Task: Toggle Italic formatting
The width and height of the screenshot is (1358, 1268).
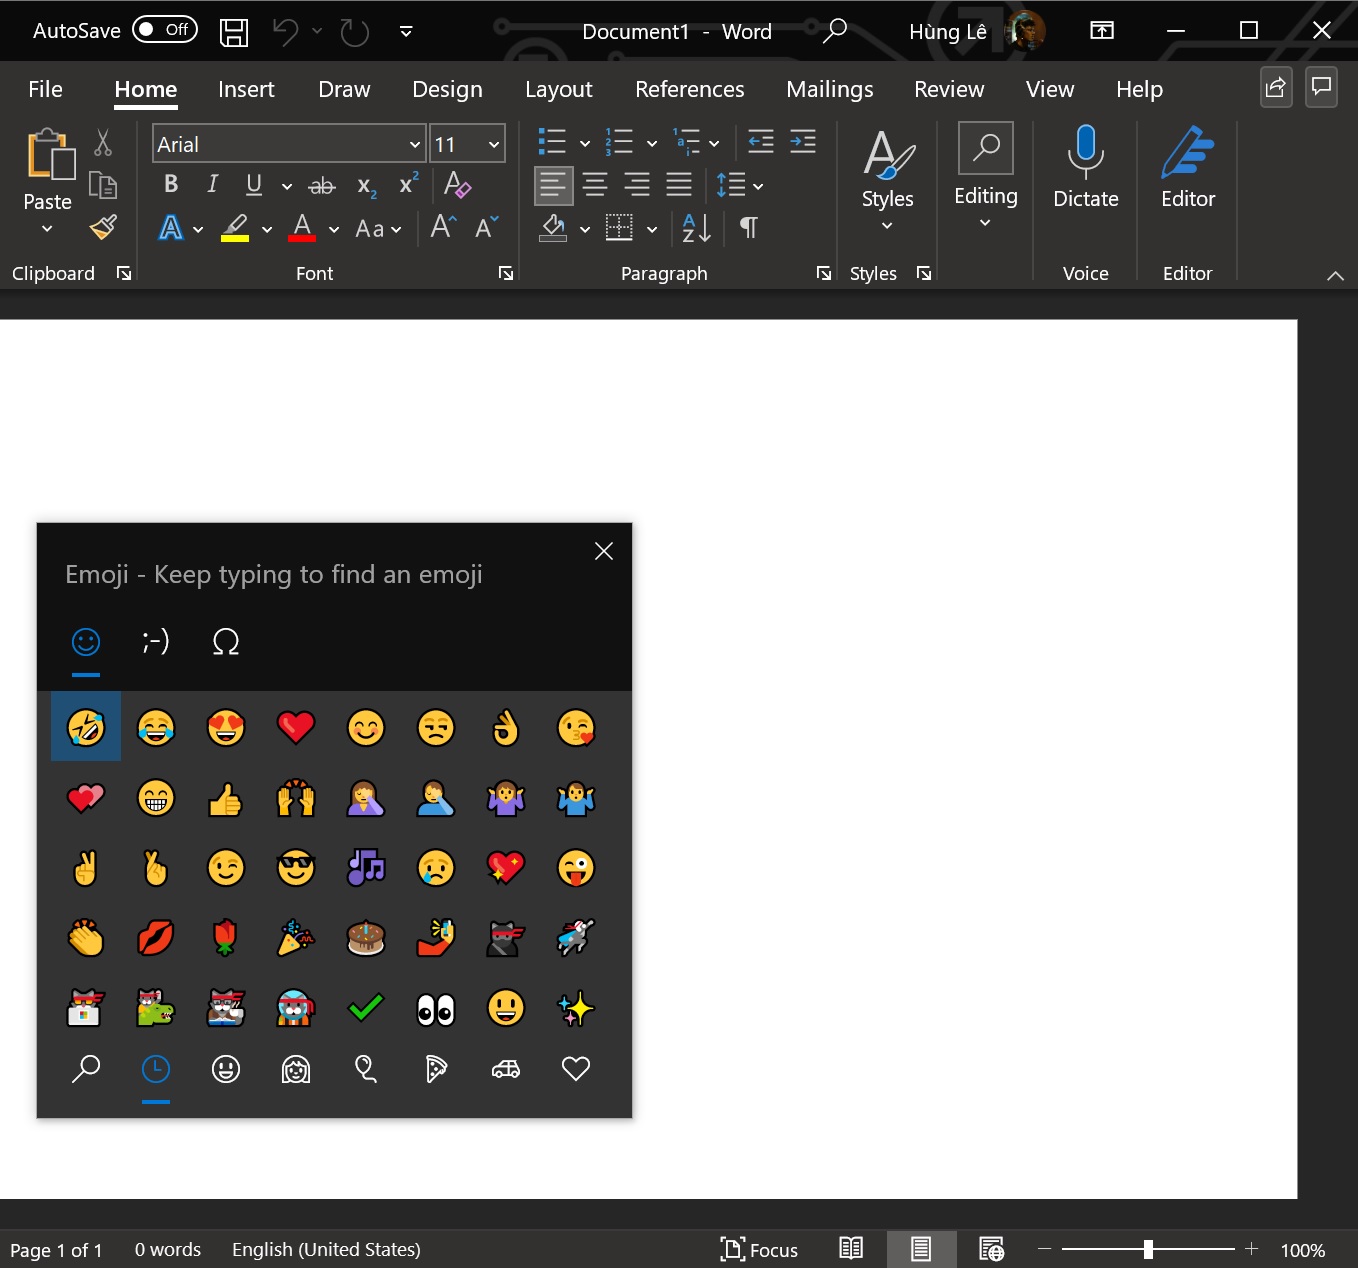Action: (212, 185)
